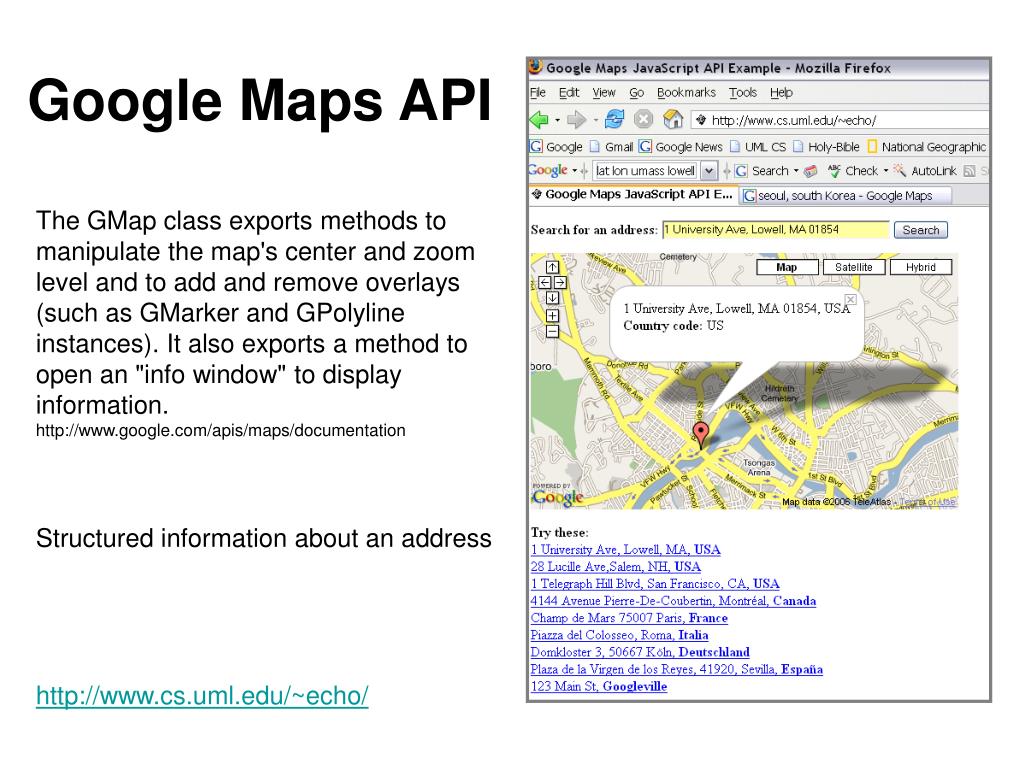Click the Google Toolbar search text box
The image size is (1024, 768).
tap(647, 171)
